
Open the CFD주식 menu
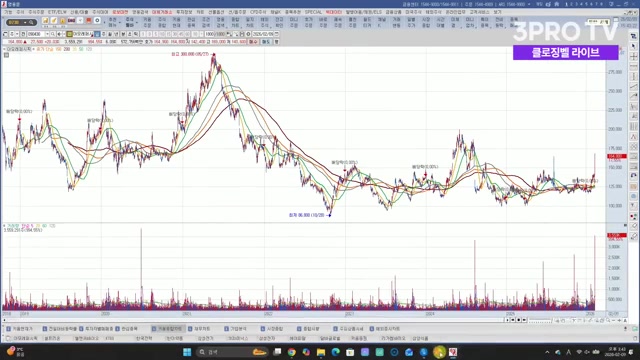pyautogui.click(x=258, y=12)
